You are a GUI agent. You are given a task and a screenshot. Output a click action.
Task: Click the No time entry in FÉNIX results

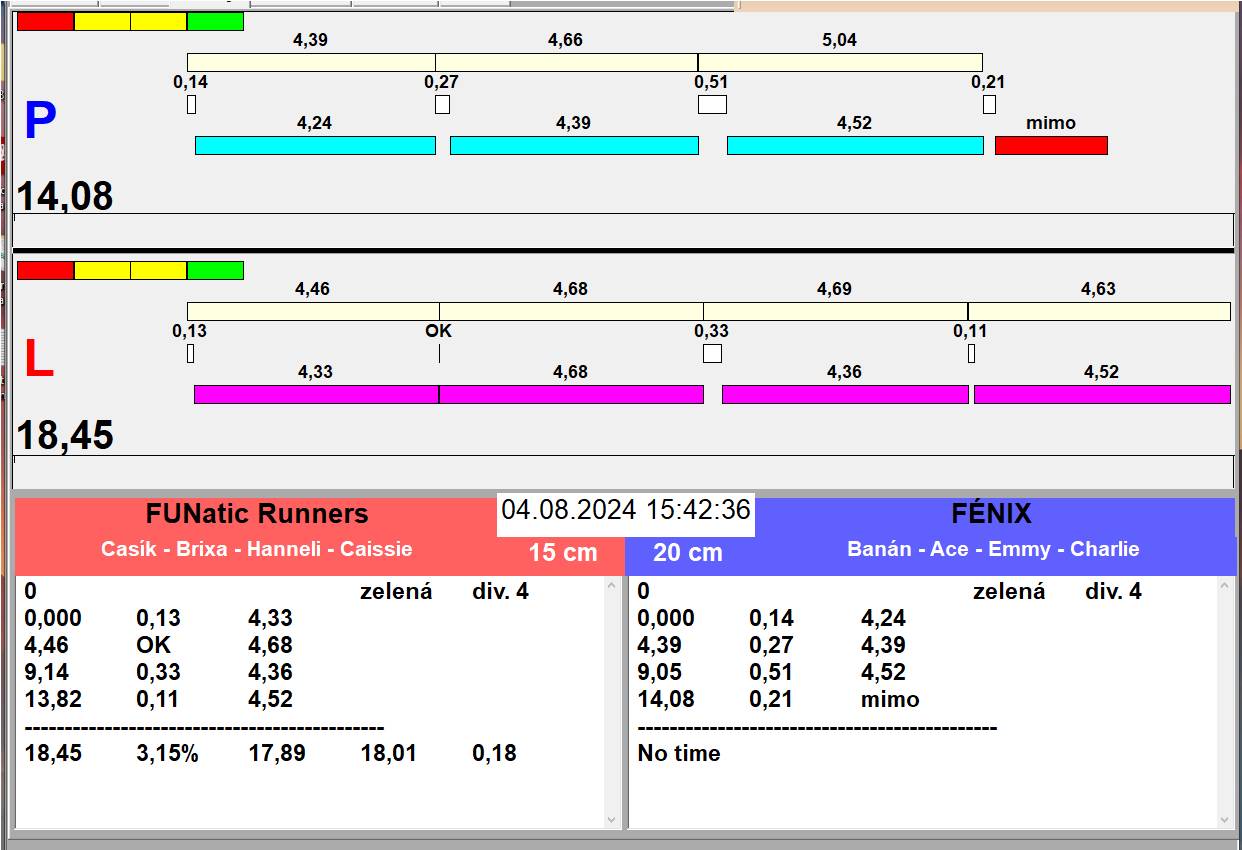[679, 753]
